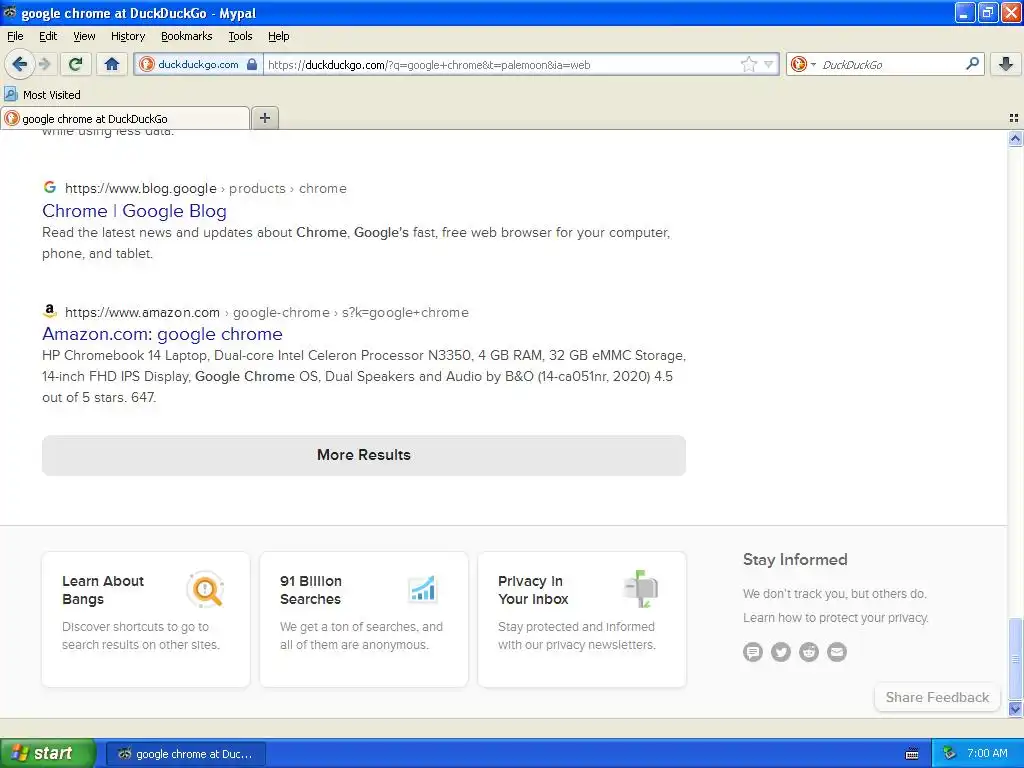Open the Chrome | Google Blog result
1024x768 pixels.
coord(135,211)
